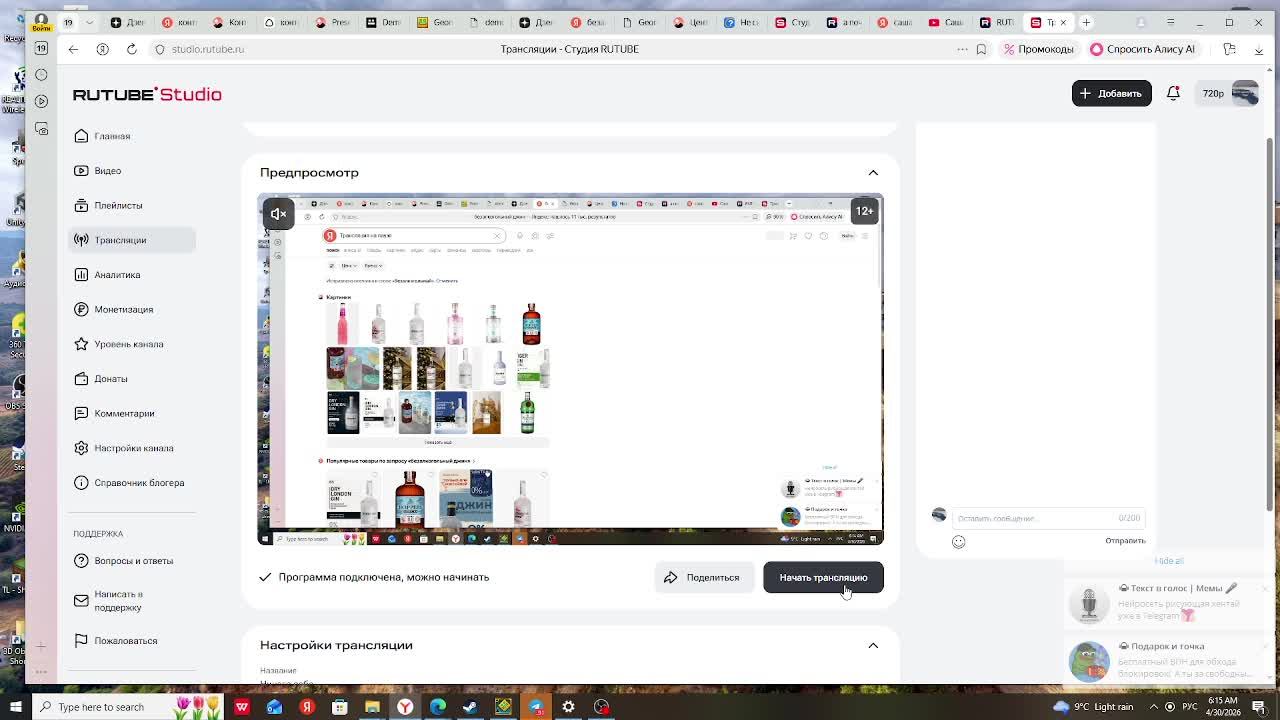Click the Hide all notifications link
1280x720 pixels.
(x=1168, y=561)
